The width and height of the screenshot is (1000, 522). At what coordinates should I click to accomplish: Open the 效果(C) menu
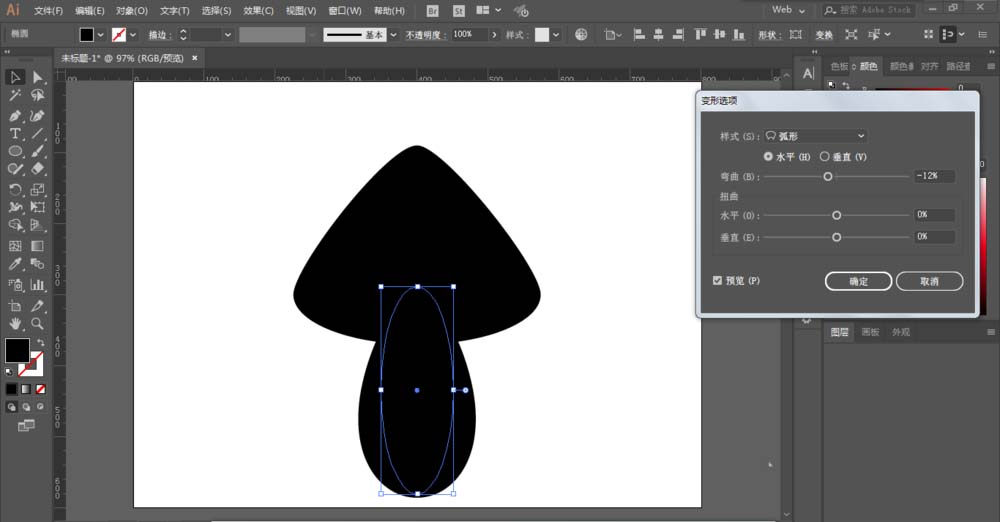257,11
